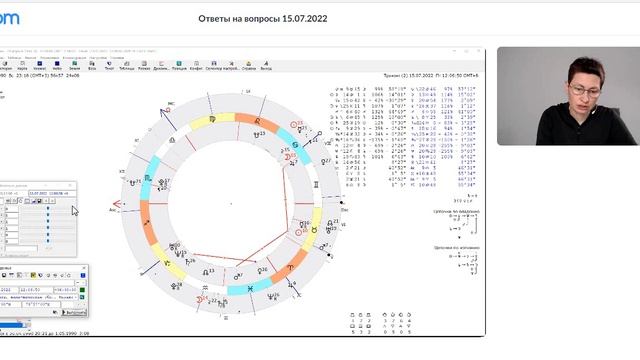Click the green icon beside the time fields
The image size is (640, 360).
[82, 290]
